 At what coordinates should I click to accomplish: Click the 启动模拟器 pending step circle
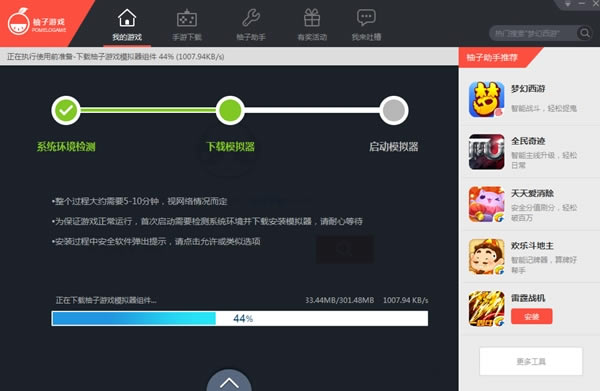[x=394, y=110]
